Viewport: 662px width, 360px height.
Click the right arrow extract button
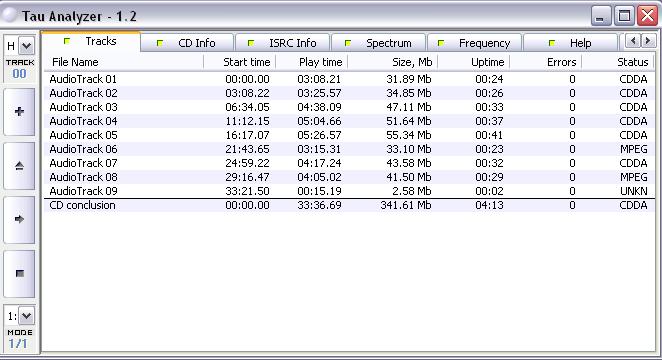[x=19, y=219]
